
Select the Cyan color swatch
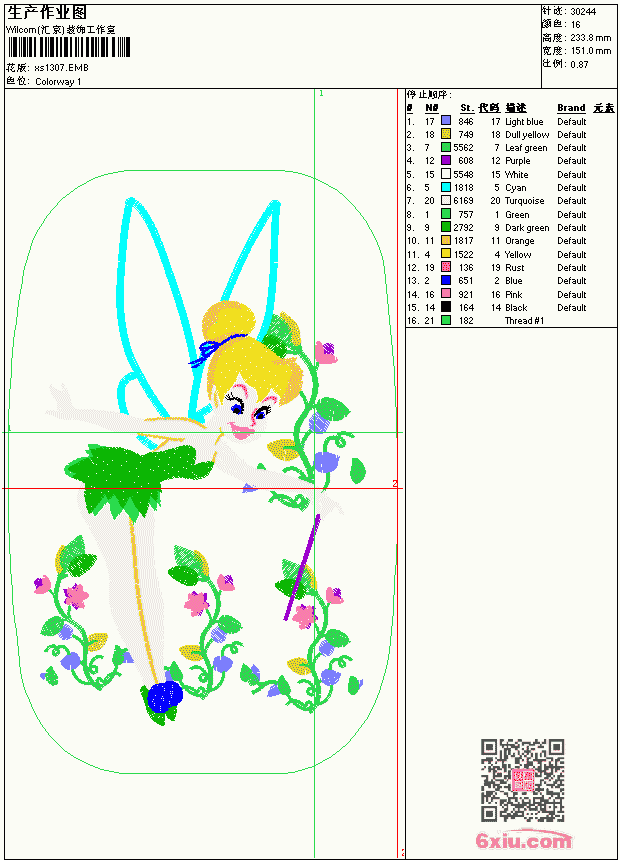click(446, 187)
